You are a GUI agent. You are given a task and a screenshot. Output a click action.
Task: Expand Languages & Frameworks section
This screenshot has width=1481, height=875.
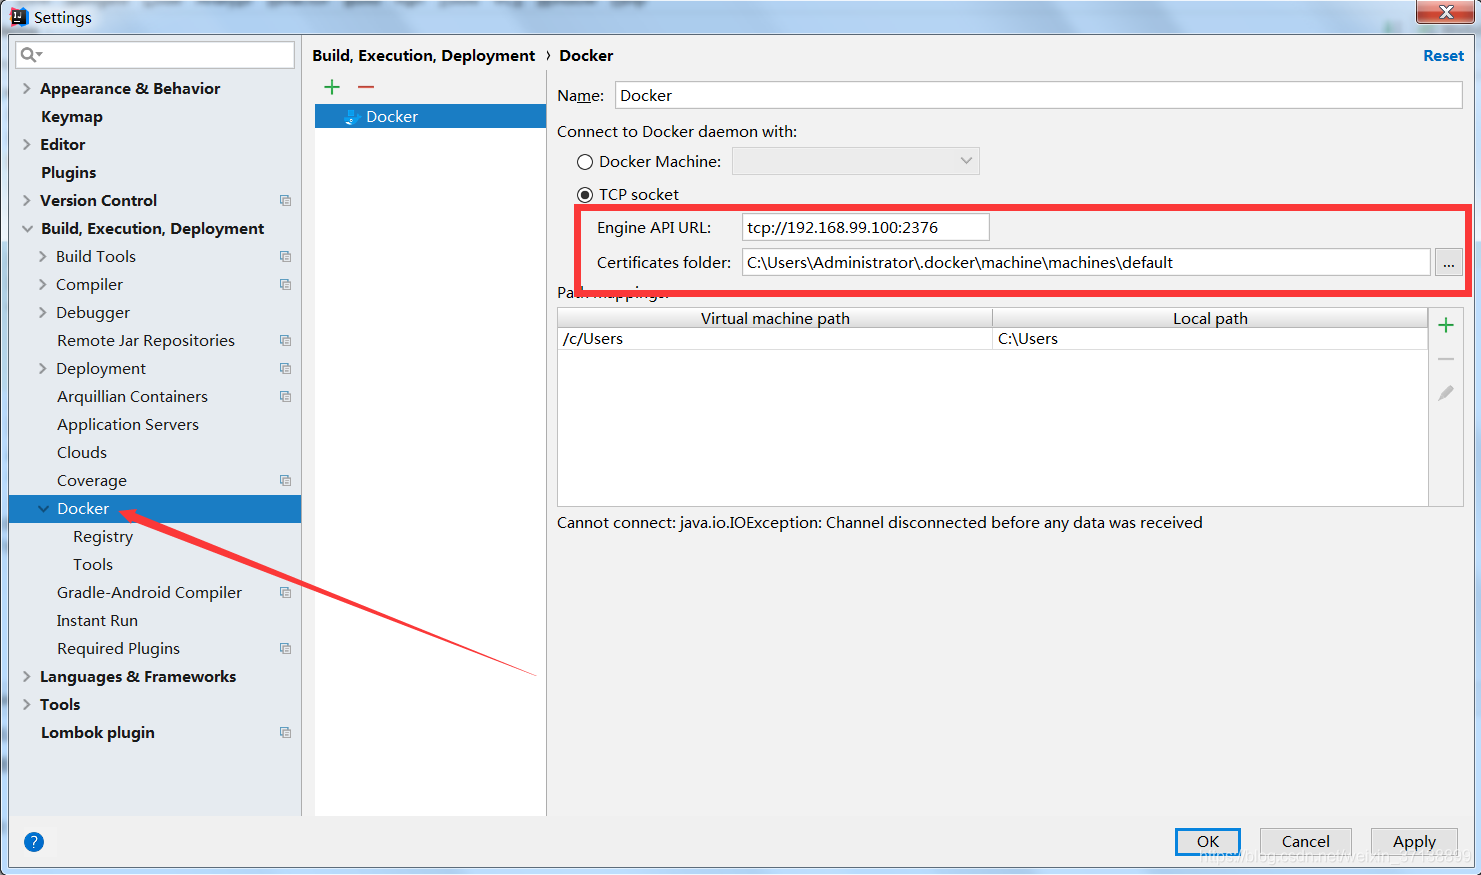tap(27, 677)
